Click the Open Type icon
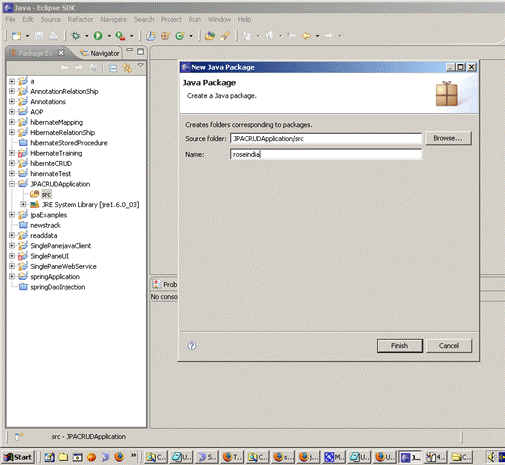This screenshot has width=505, height=465. point(210,36)
